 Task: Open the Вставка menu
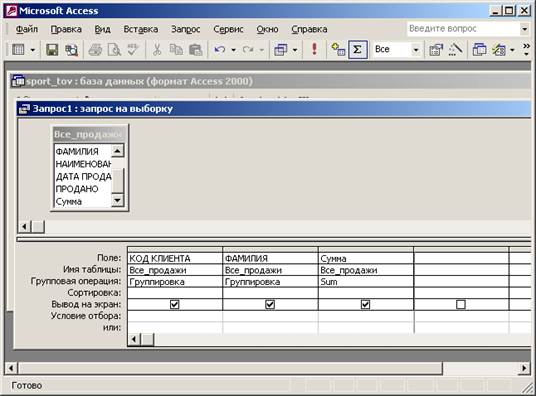pos(141,29)
